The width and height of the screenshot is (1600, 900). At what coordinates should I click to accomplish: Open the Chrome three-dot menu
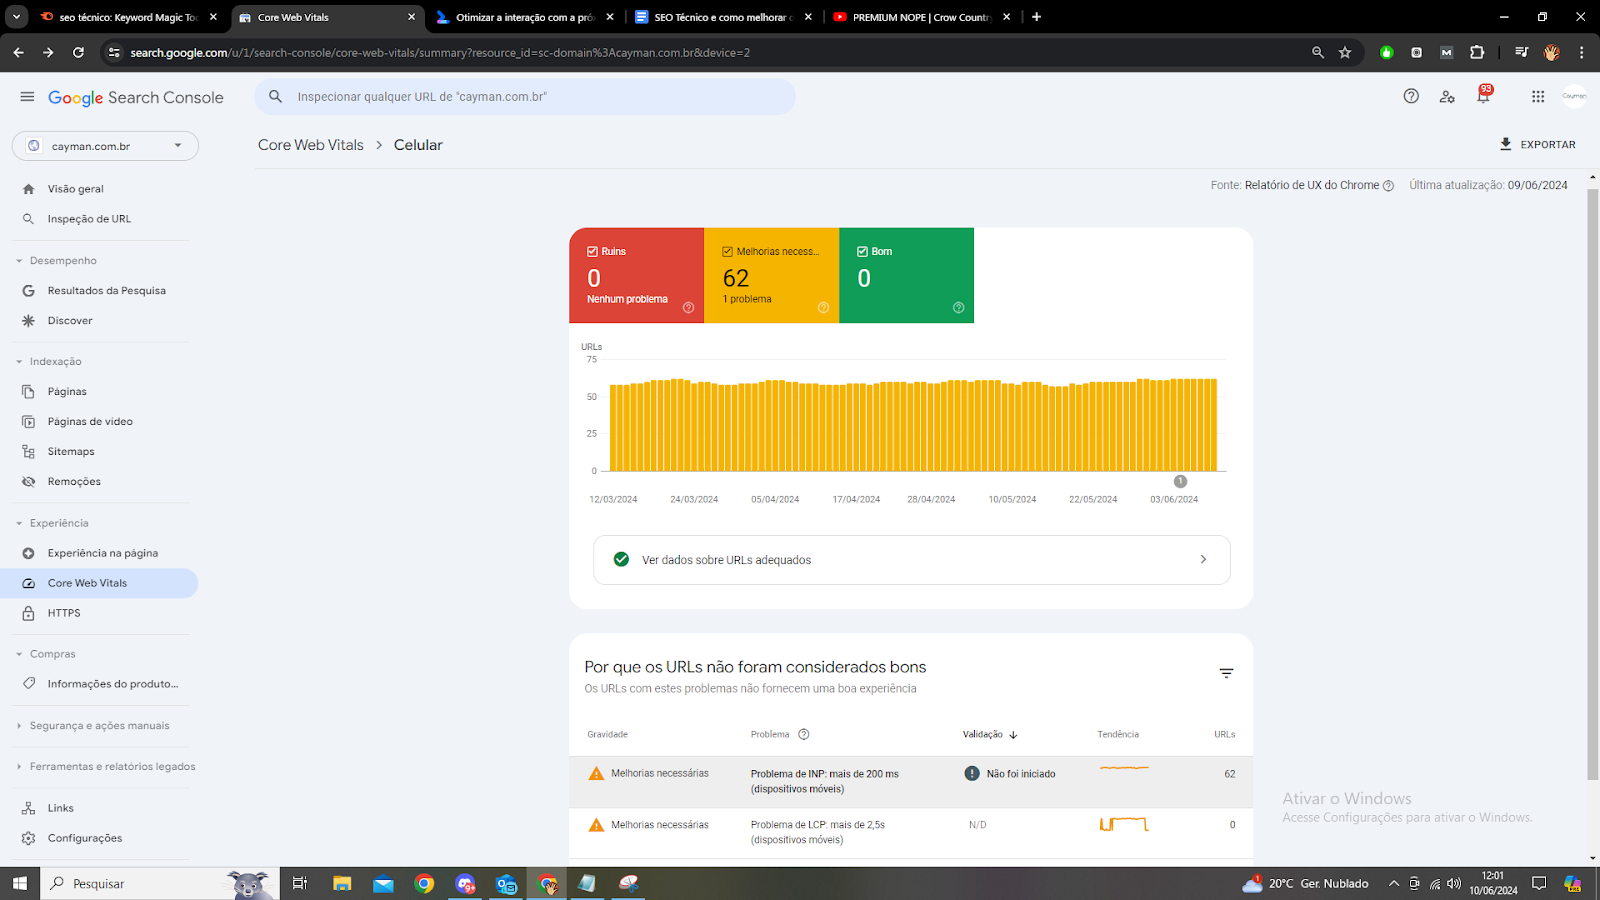click(x=1581, y=53)
